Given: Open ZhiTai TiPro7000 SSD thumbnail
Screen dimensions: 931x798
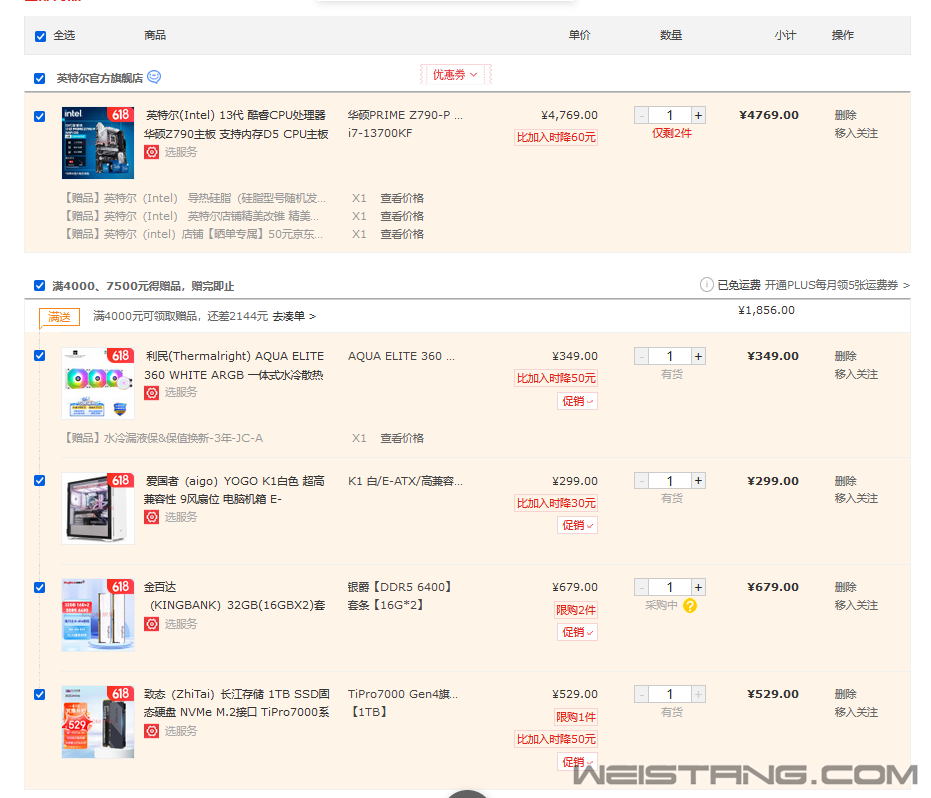Looking at the screenshot, I should [x=98, y=722].
